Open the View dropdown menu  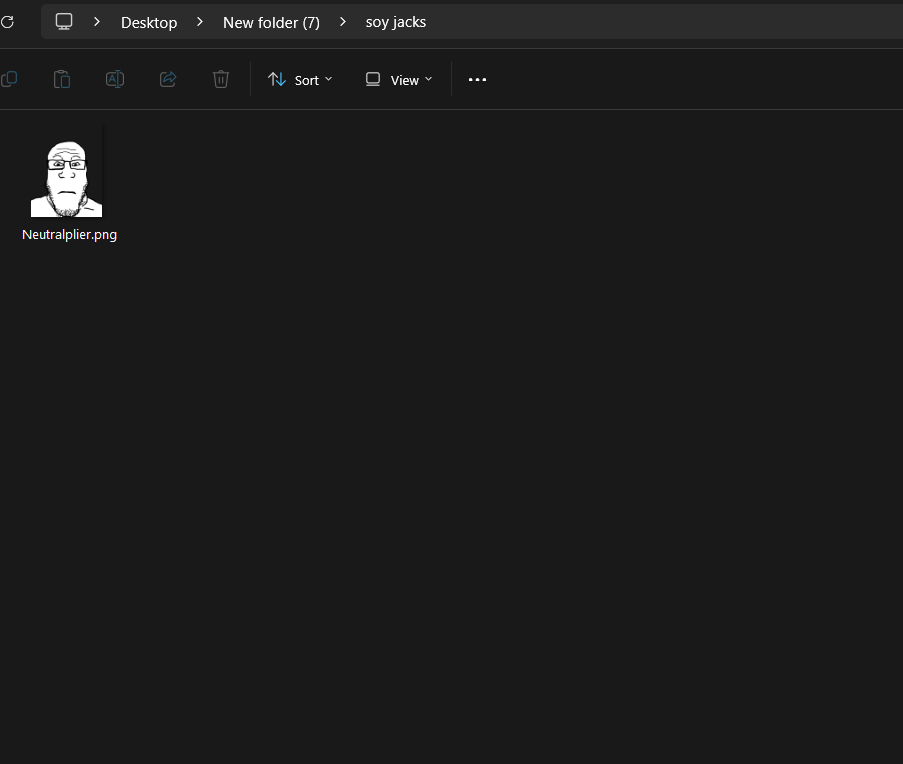(x=399, y=80)
